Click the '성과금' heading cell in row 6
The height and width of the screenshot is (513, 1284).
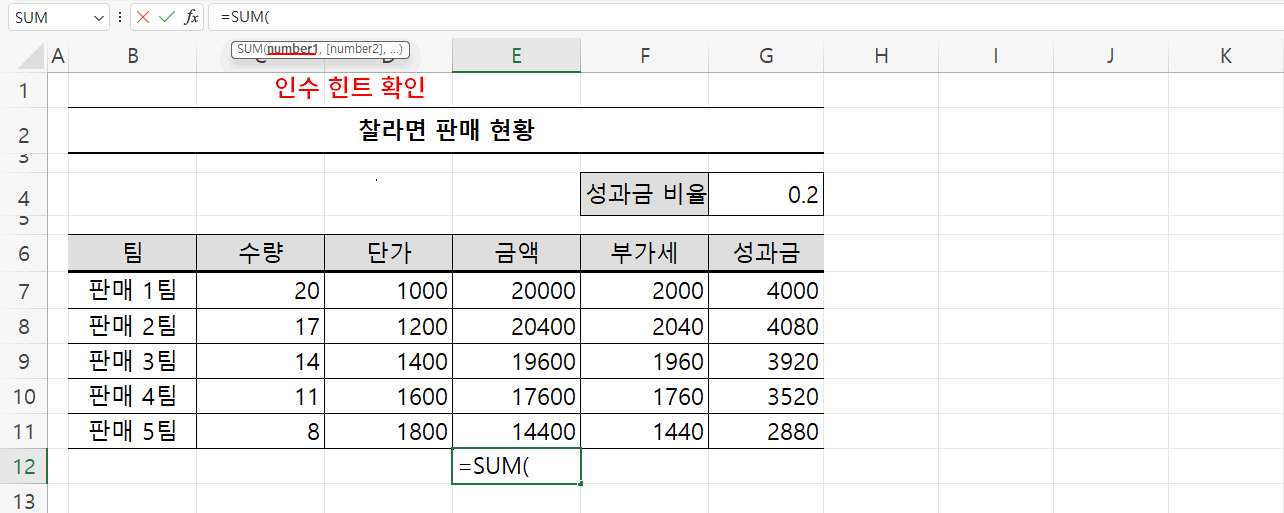(x=766, y=253)
